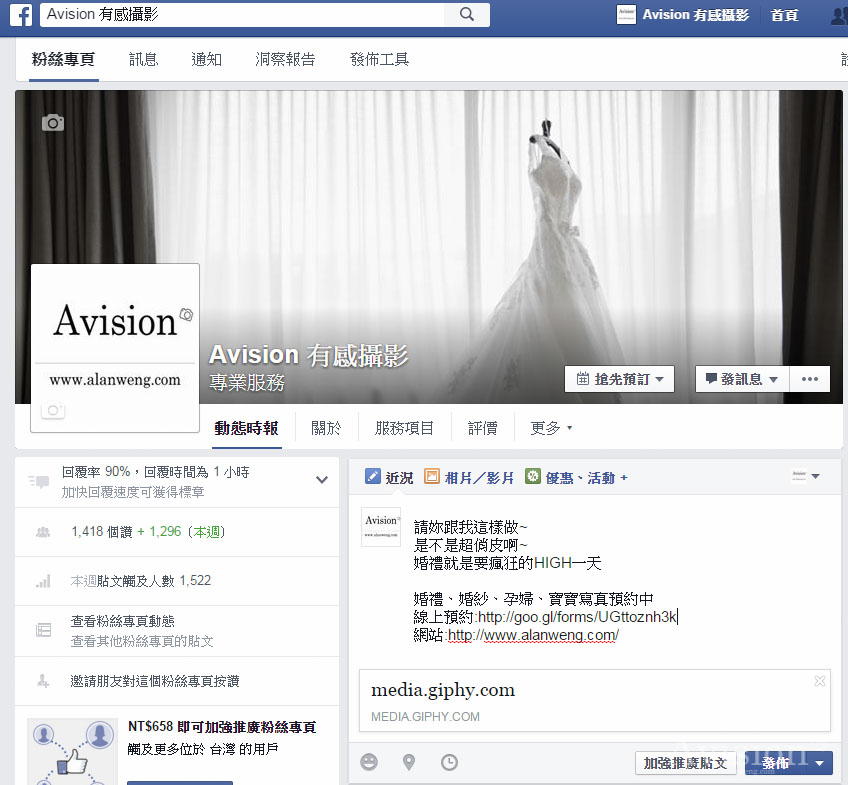This screenshot has width=848, height=785.
Task: Click the 加強推廣貼文 button
Action: (685, 763)
